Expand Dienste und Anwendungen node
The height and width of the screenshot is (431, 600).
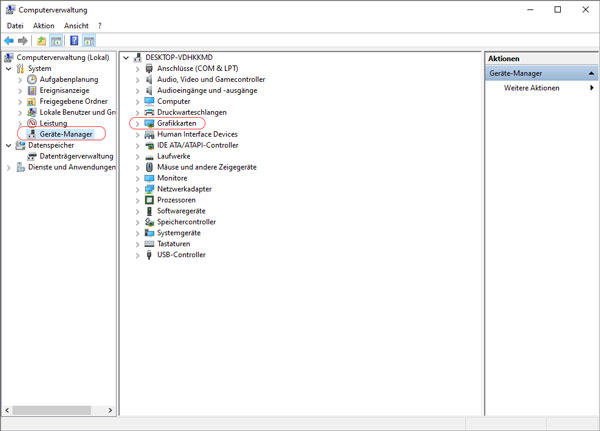[9, 167]
